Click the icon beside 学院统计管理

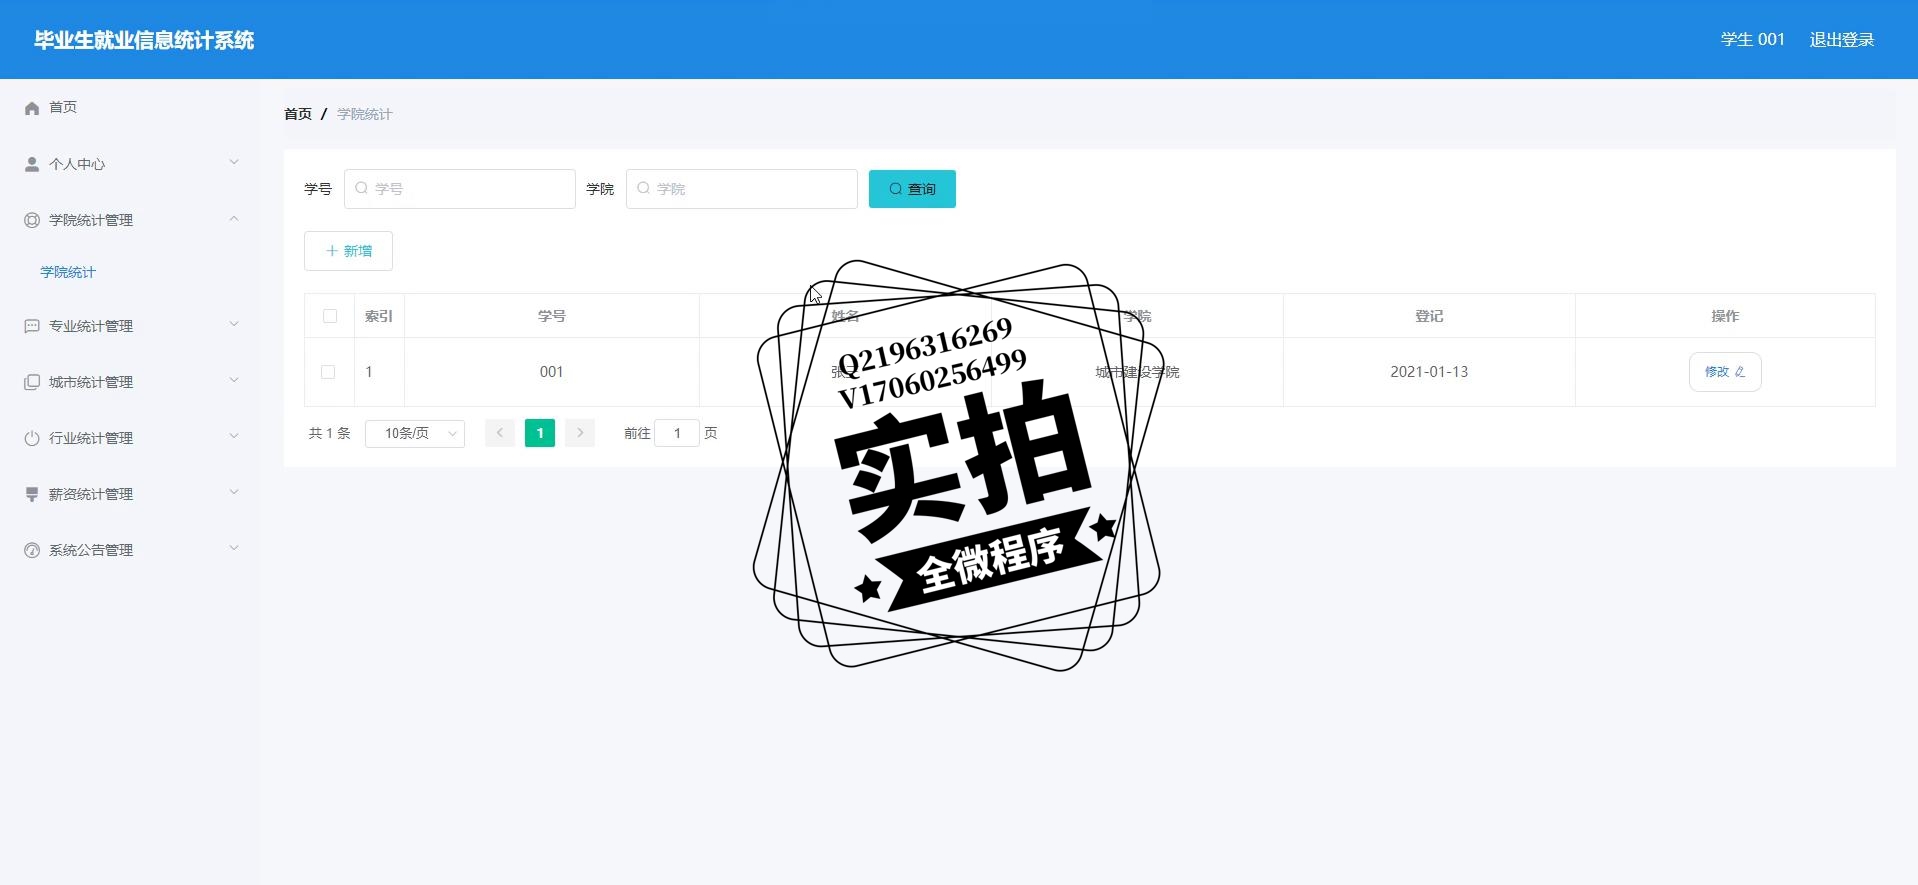click(x=32, y=220)
